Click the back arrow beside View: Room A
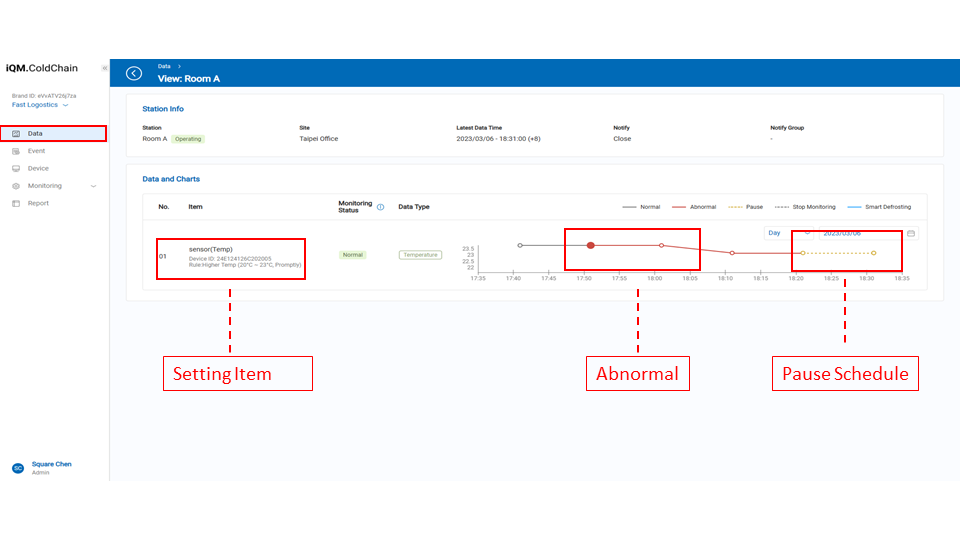960x540 pixels. tap(134, 73)
